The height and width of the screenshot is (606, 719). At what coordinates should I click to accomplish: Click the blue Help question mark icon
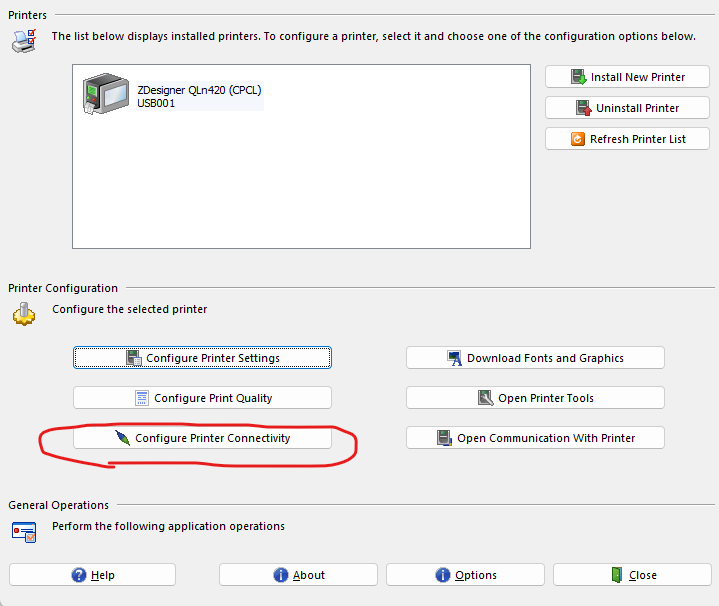[79, 575]
